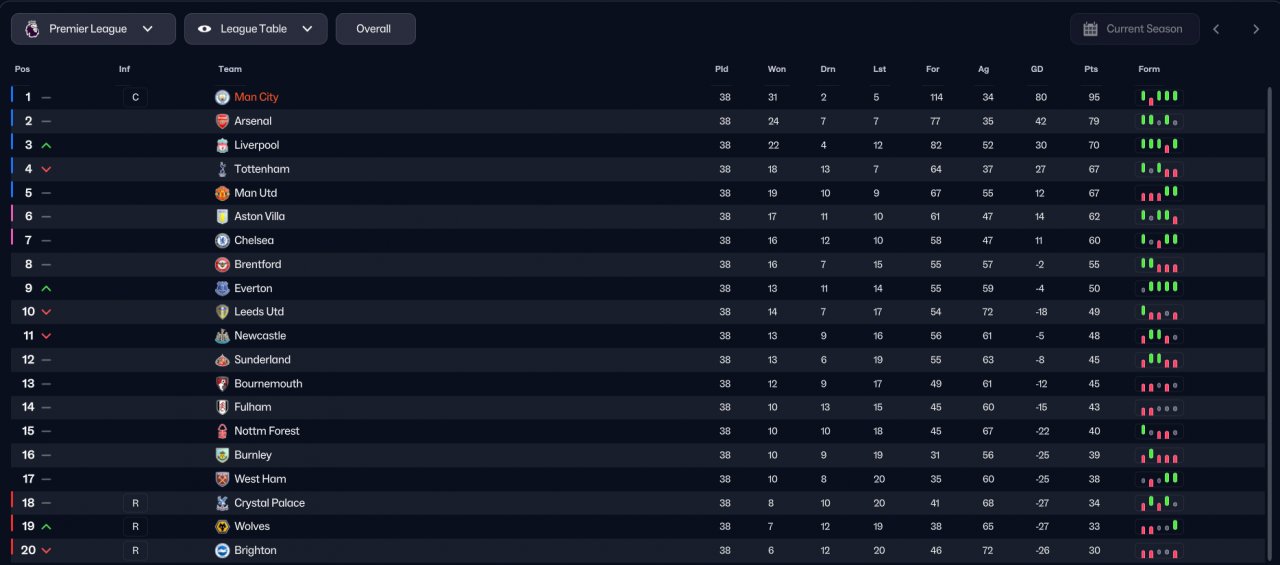
Task: Click the Liverpool club badge icon
Action: click(x=222, y=145)
